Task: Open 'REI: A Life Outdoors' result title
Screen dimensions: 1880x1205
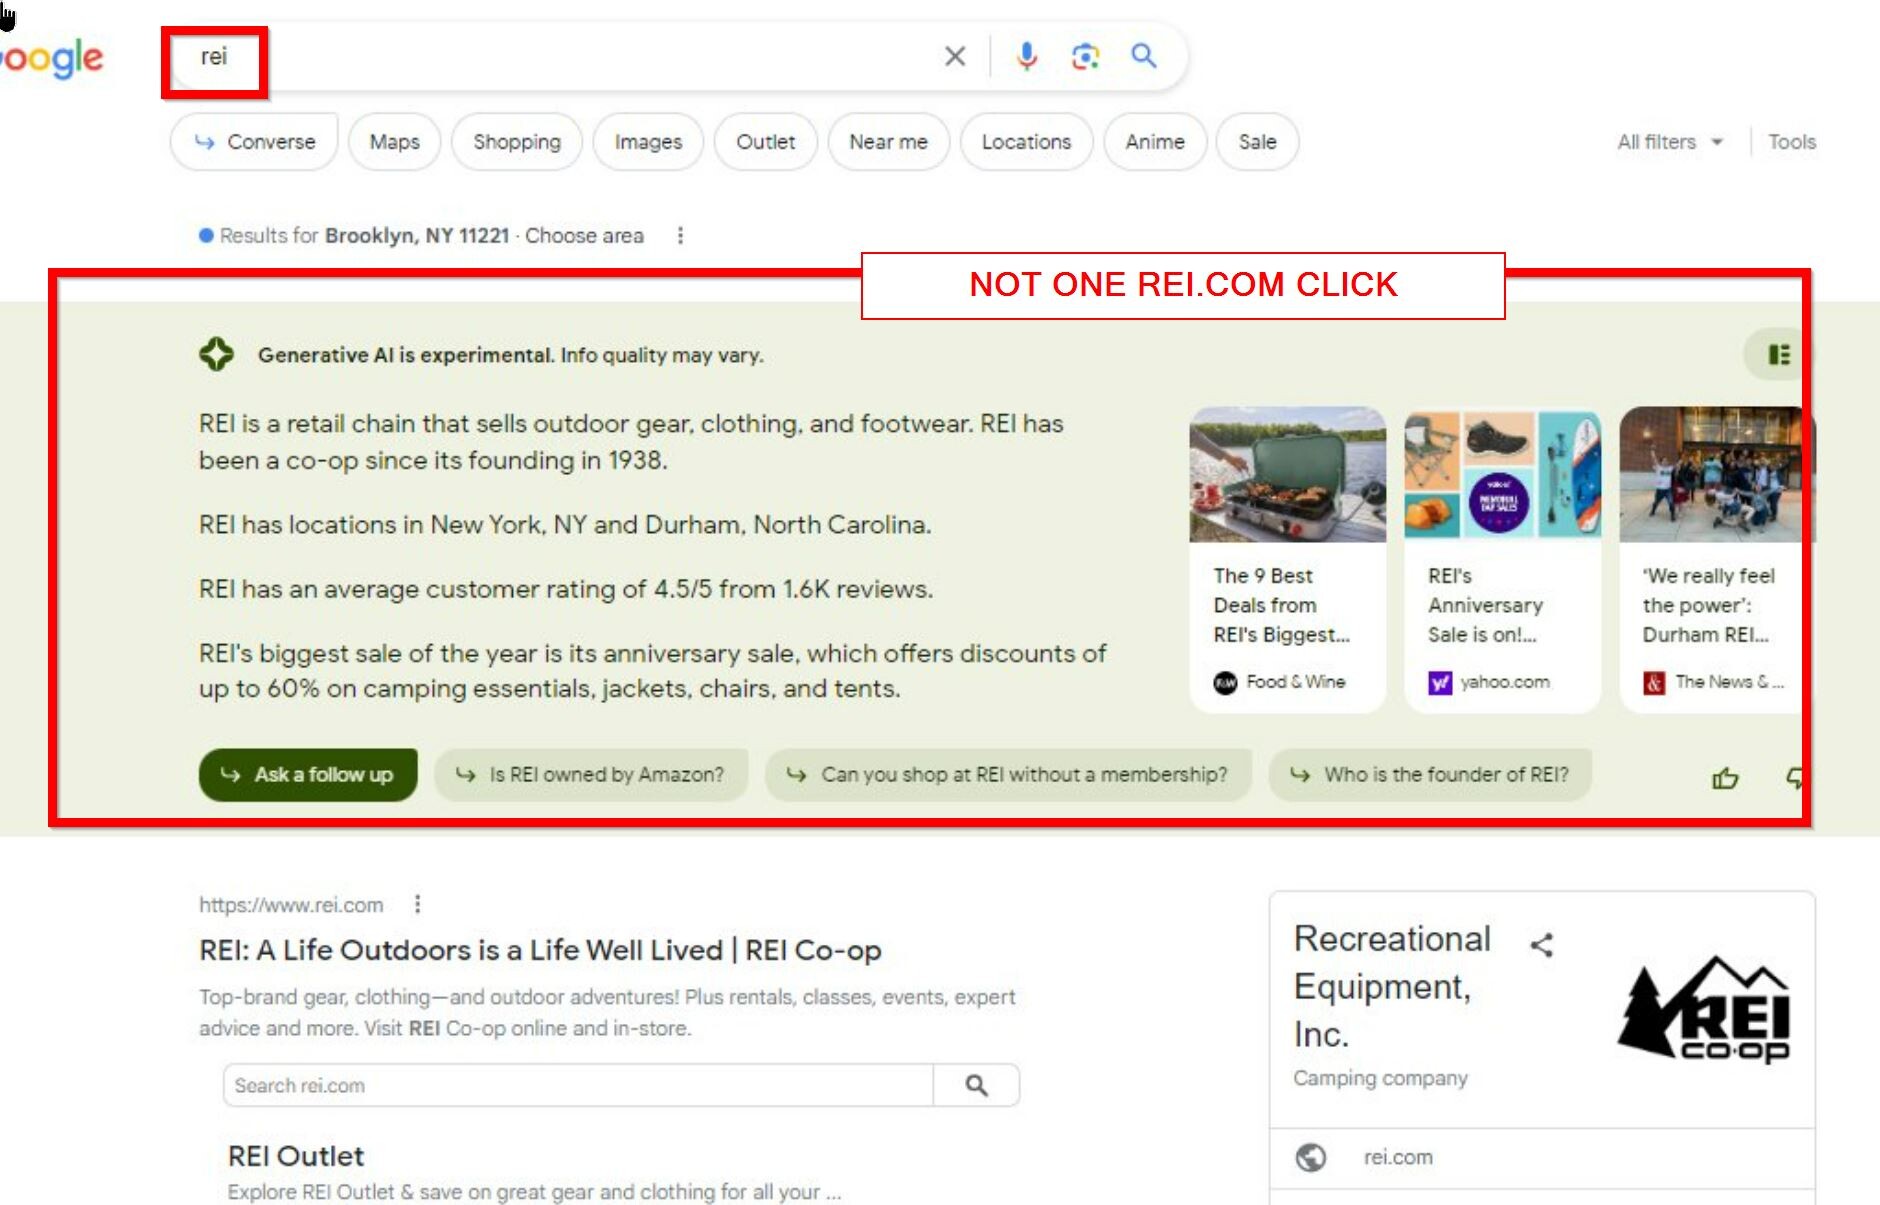Action: click(540, 950)
